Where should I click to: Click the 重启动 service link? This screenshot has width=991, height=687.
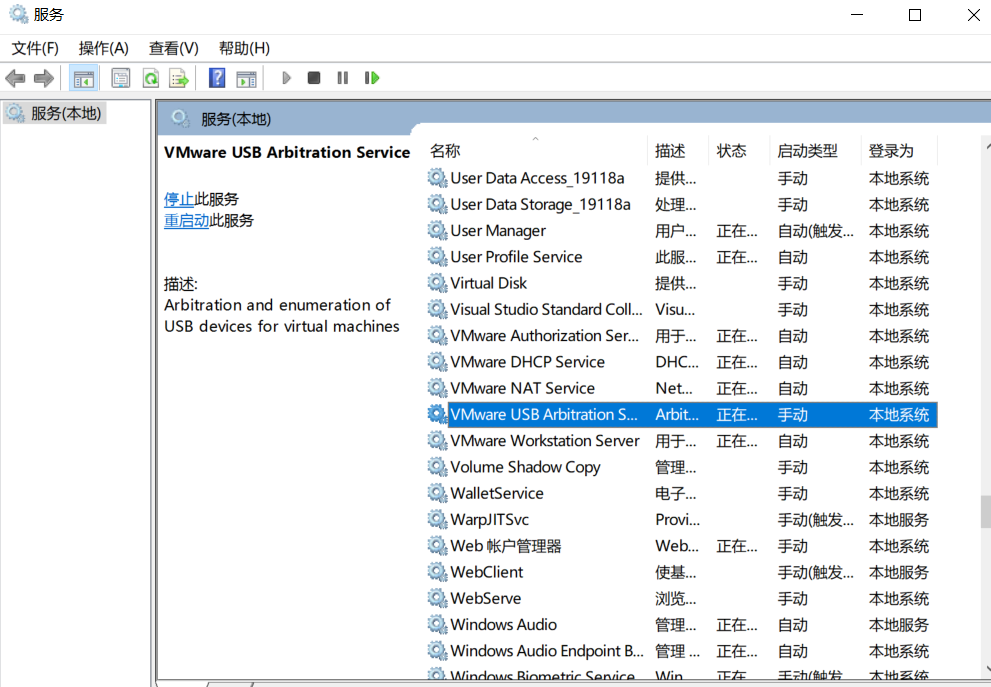(186, 221)
